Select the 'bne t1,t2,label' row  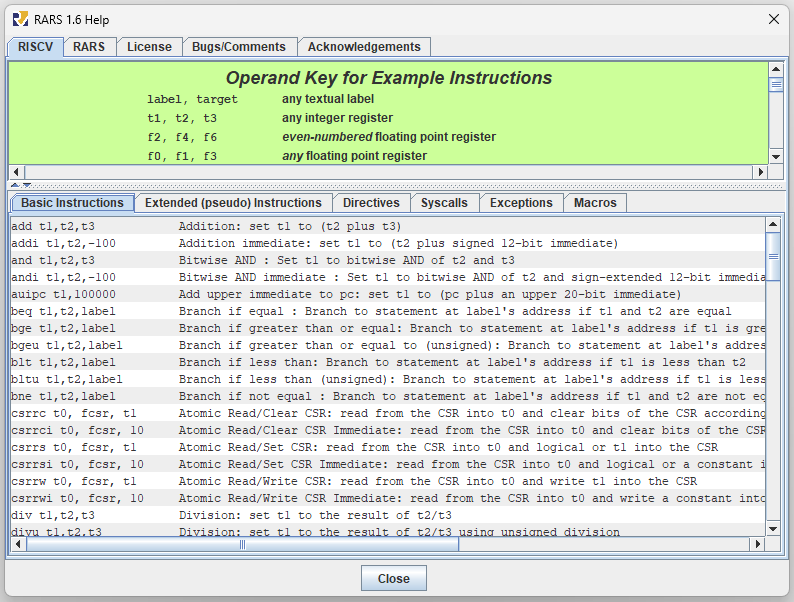388,396
